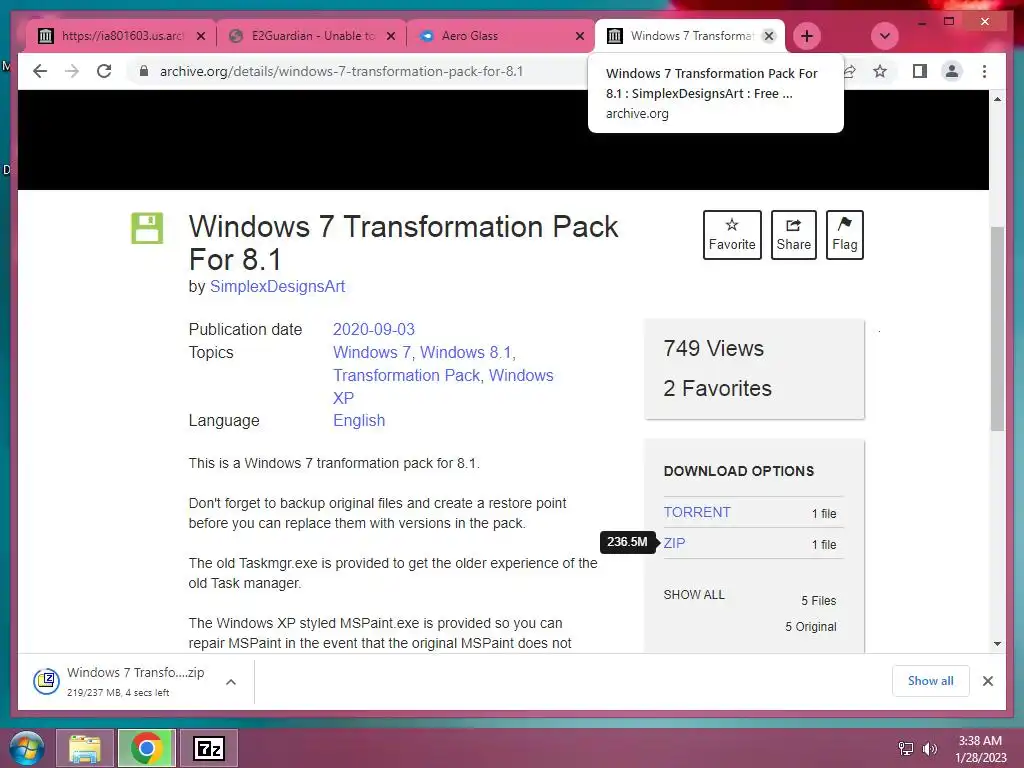Screen dimensions: 1024x768
Task: Click the volume tray icon
Action: pos(930,749)
